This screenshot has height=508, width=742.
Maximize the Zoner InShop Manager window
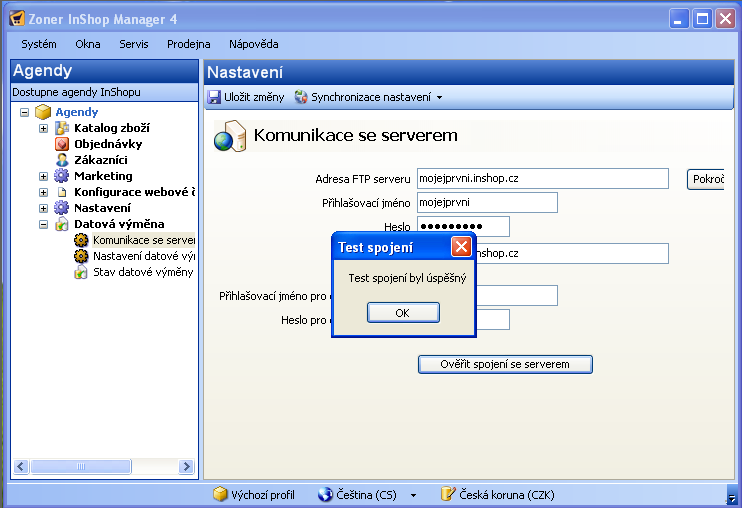click(x=702, y=19)
